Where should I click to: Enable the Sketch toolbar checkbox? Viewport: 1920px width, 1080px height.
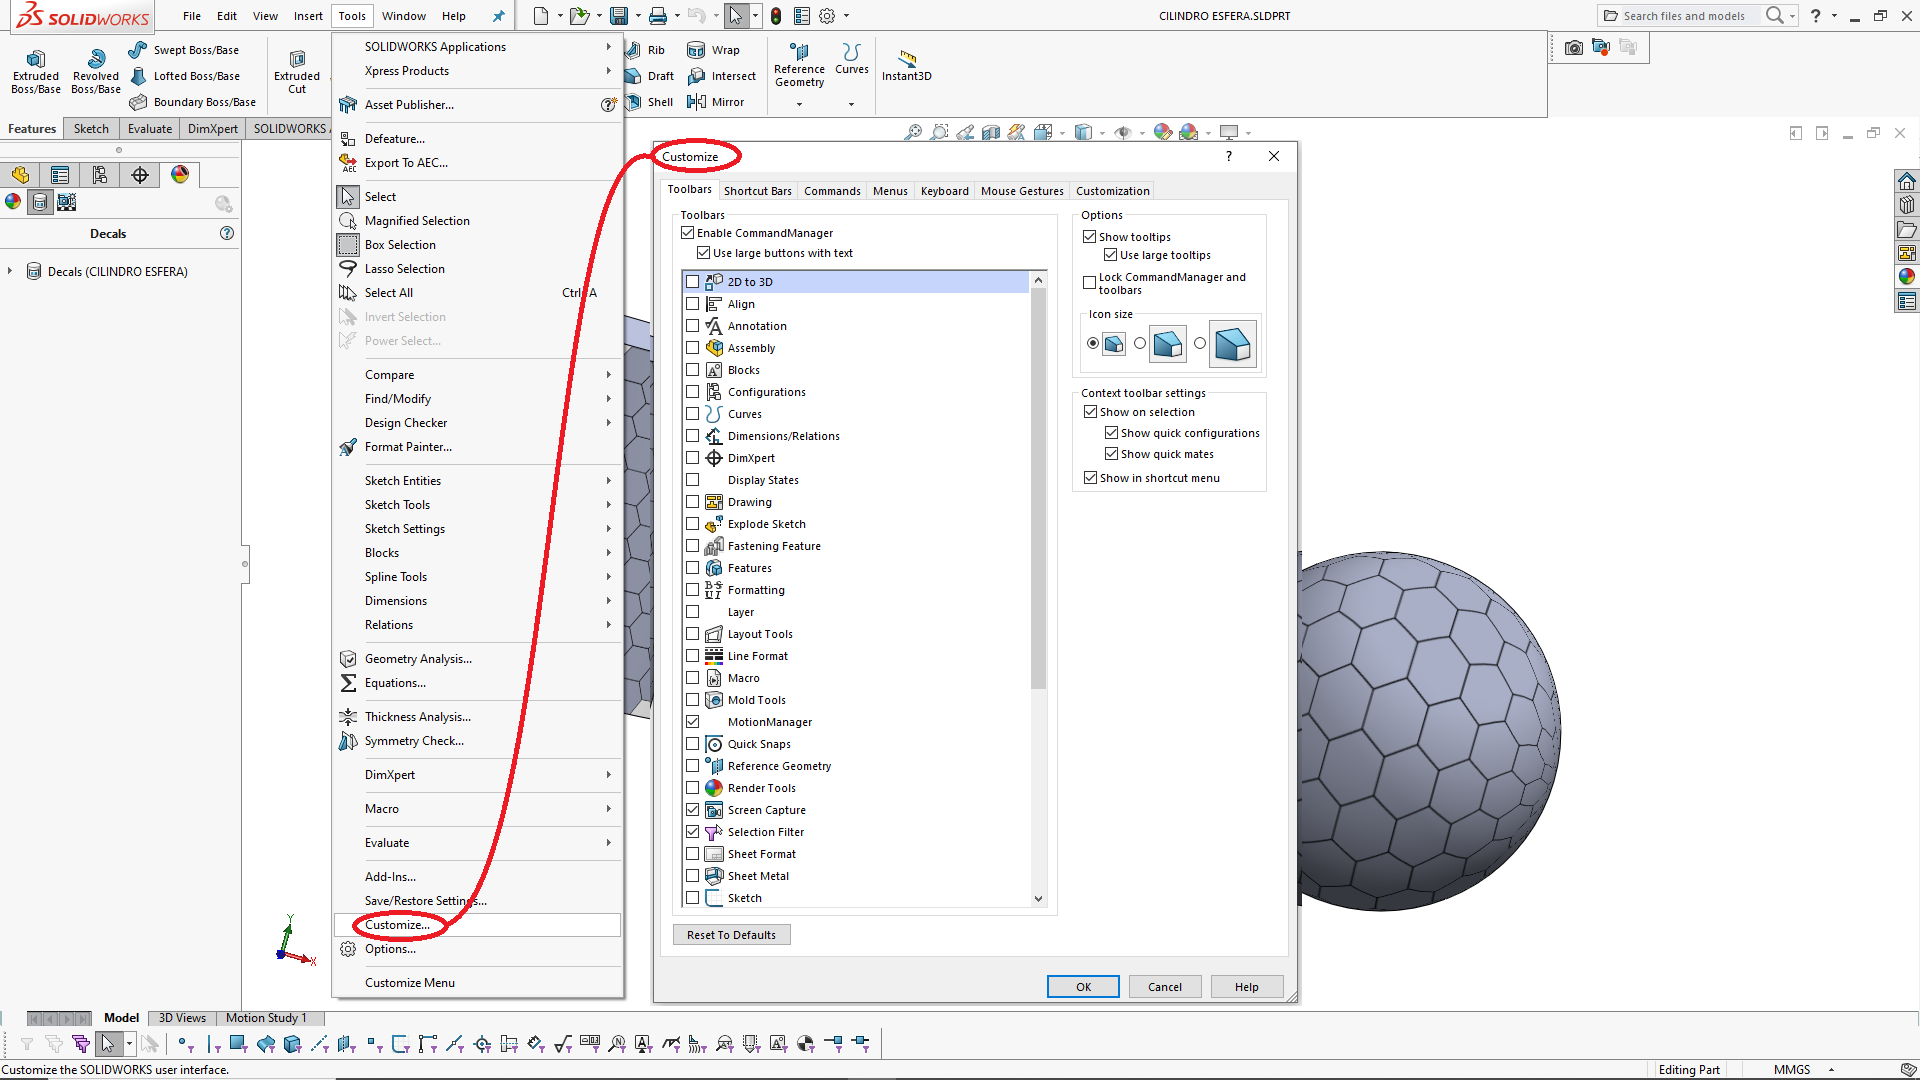[x=692, y=898]
